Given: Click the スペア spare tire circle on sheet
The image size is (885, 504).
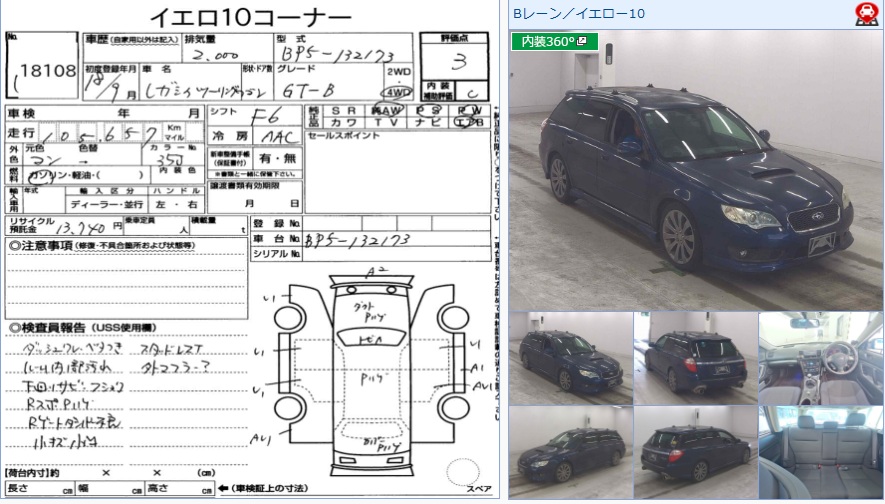Looking at the screenshot, I should 464,471.
